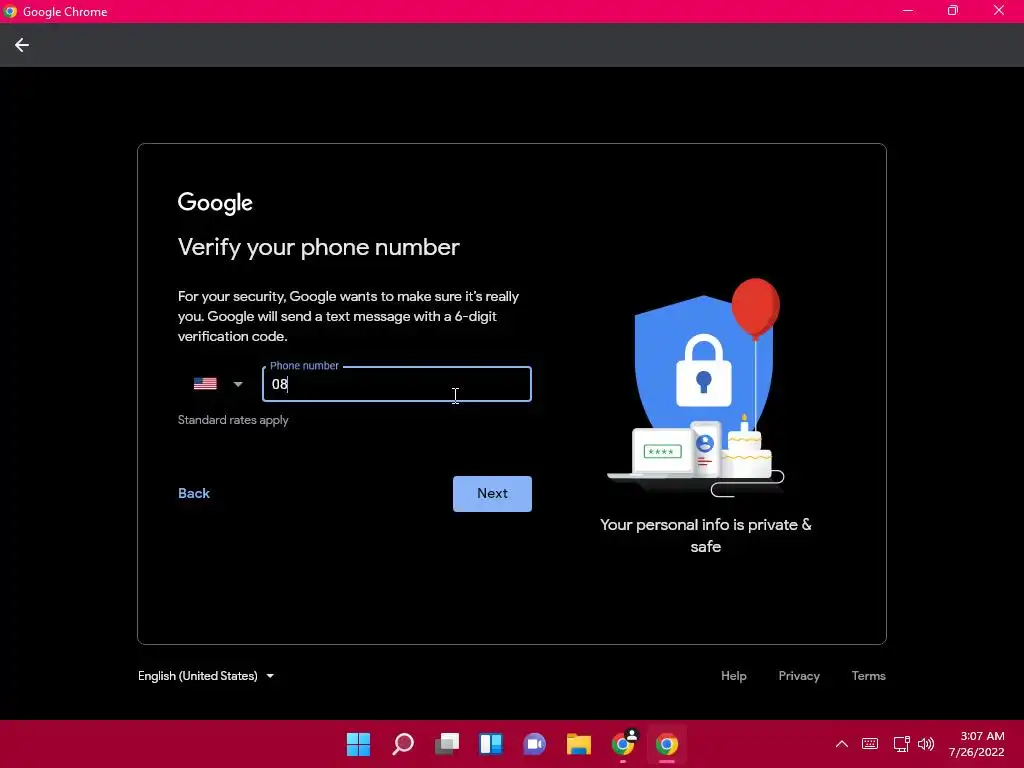Show hidden system tray icons
The width and height of the screenshot is (1024, 768).
[842, 744]
